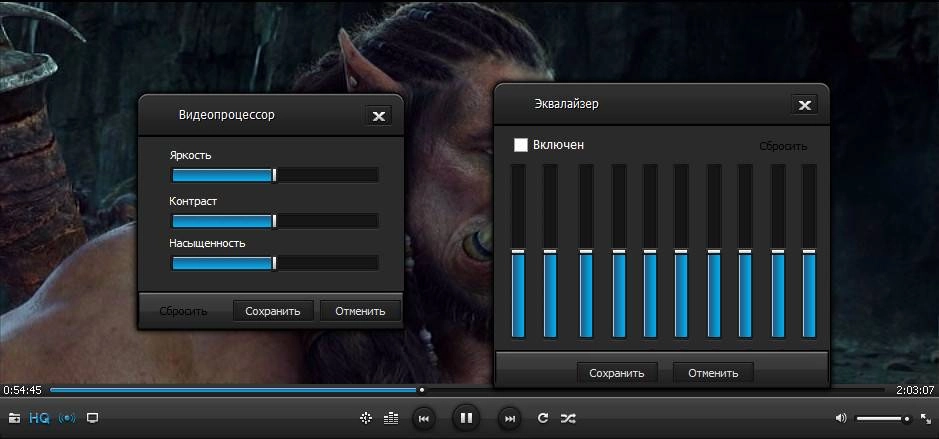Screen dimensions: 939x439
Task: Set the Контраст slider
Action: pos(274,221)
